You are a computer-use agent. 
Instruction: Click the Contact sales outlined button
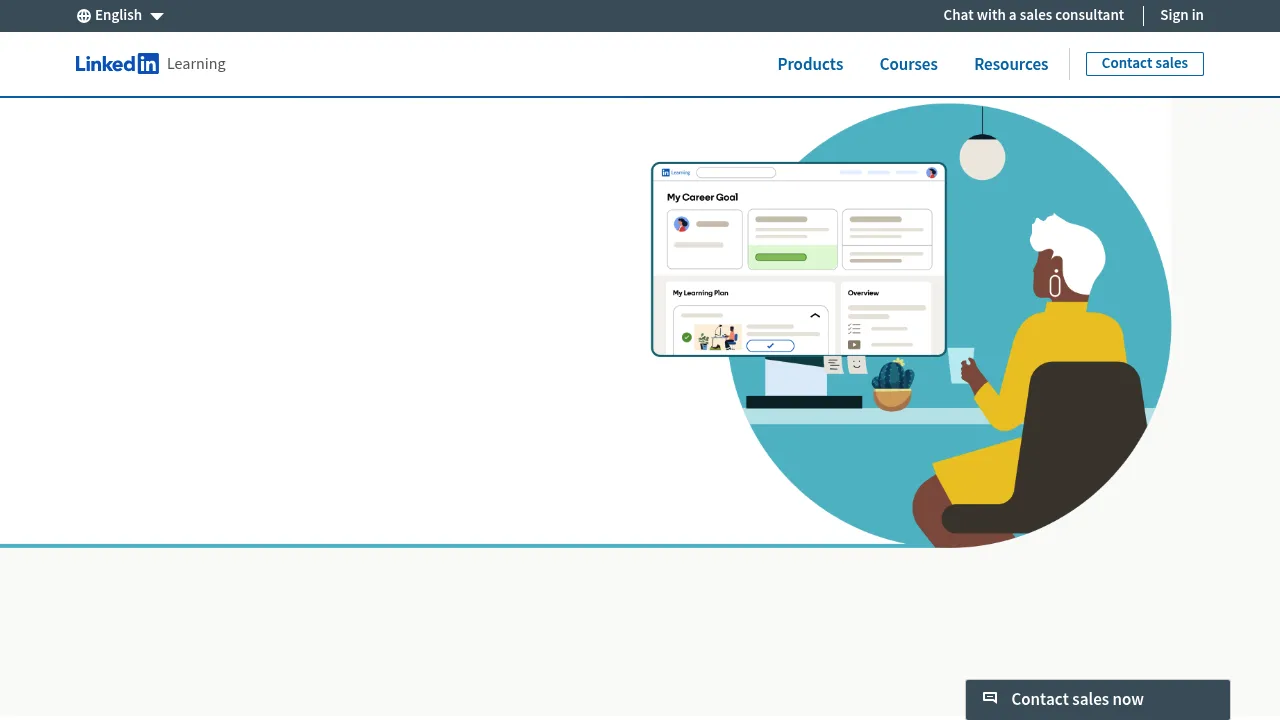[x=1145, y=63]
